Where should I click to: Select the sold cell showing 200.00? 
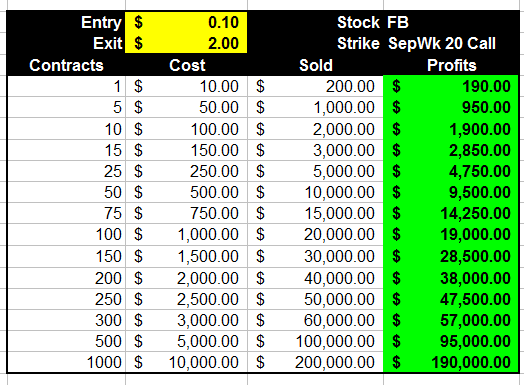[315, 87]
